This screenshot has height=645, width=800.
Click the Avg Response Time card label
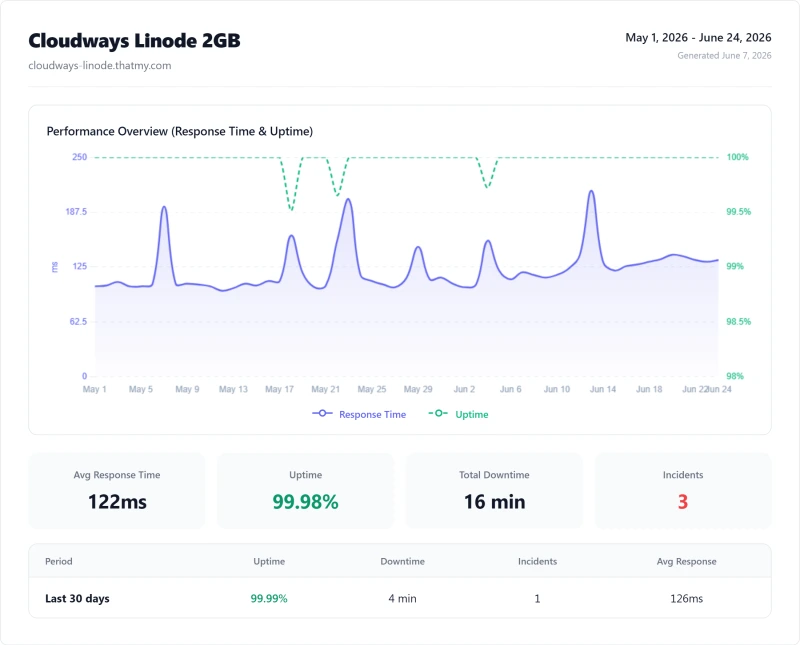(117, 475)
